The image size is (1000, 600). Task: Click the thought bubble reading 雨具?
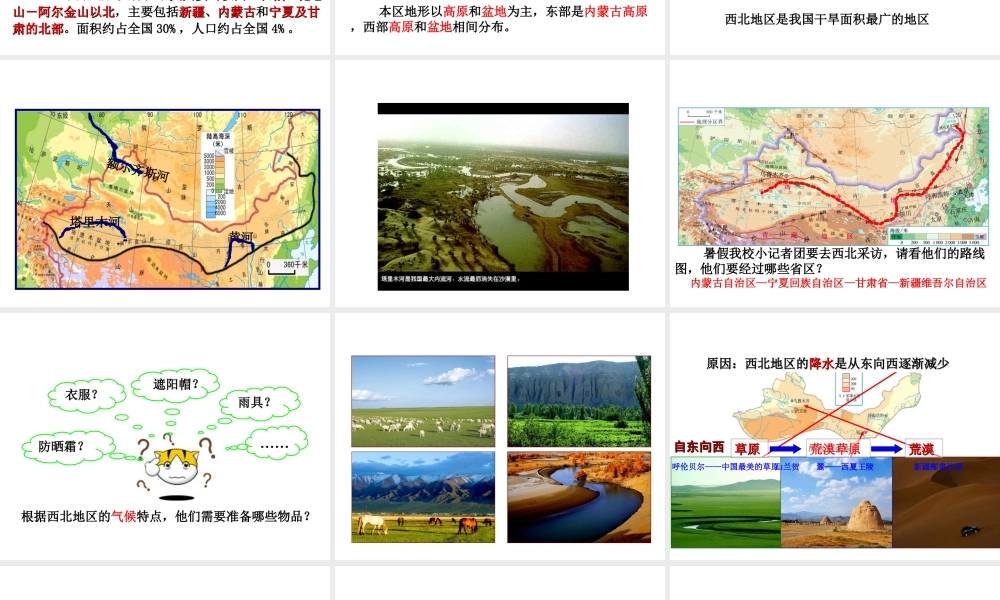259,402
